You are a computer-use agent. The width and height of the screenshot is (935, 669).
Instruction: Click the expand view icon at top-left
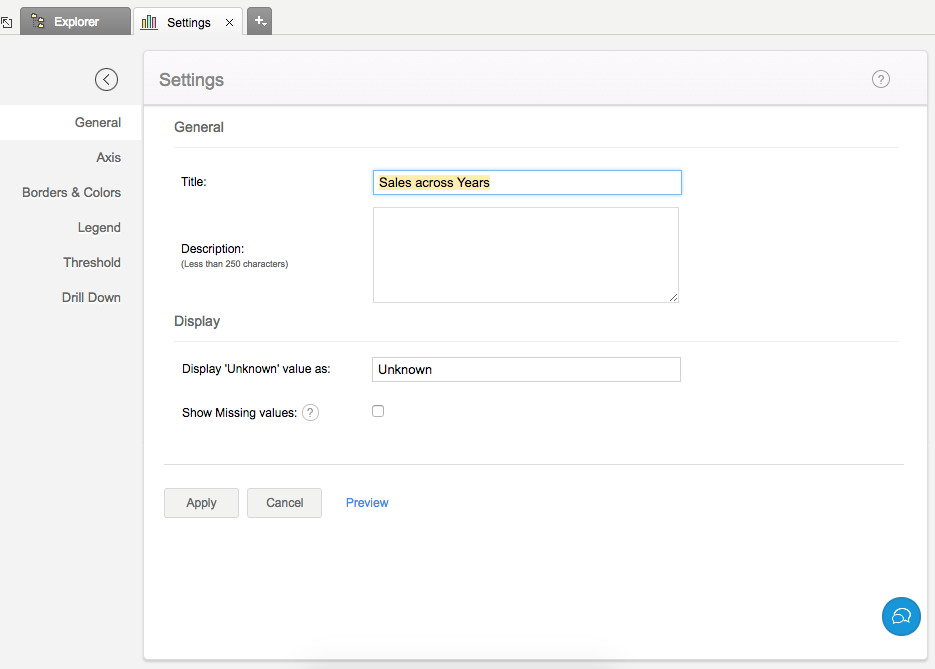tap(6, 22)
